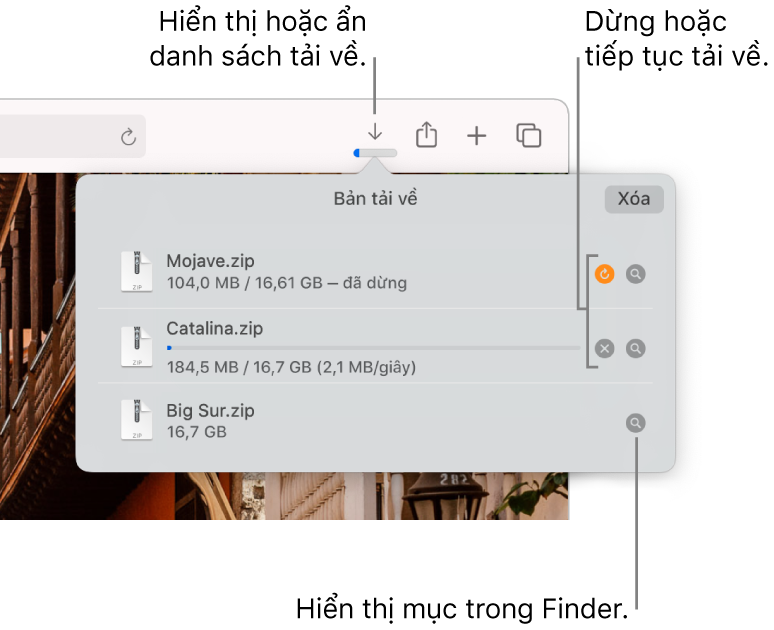
Task: Click the Catalina.zip file name
Action: point(215,328)
